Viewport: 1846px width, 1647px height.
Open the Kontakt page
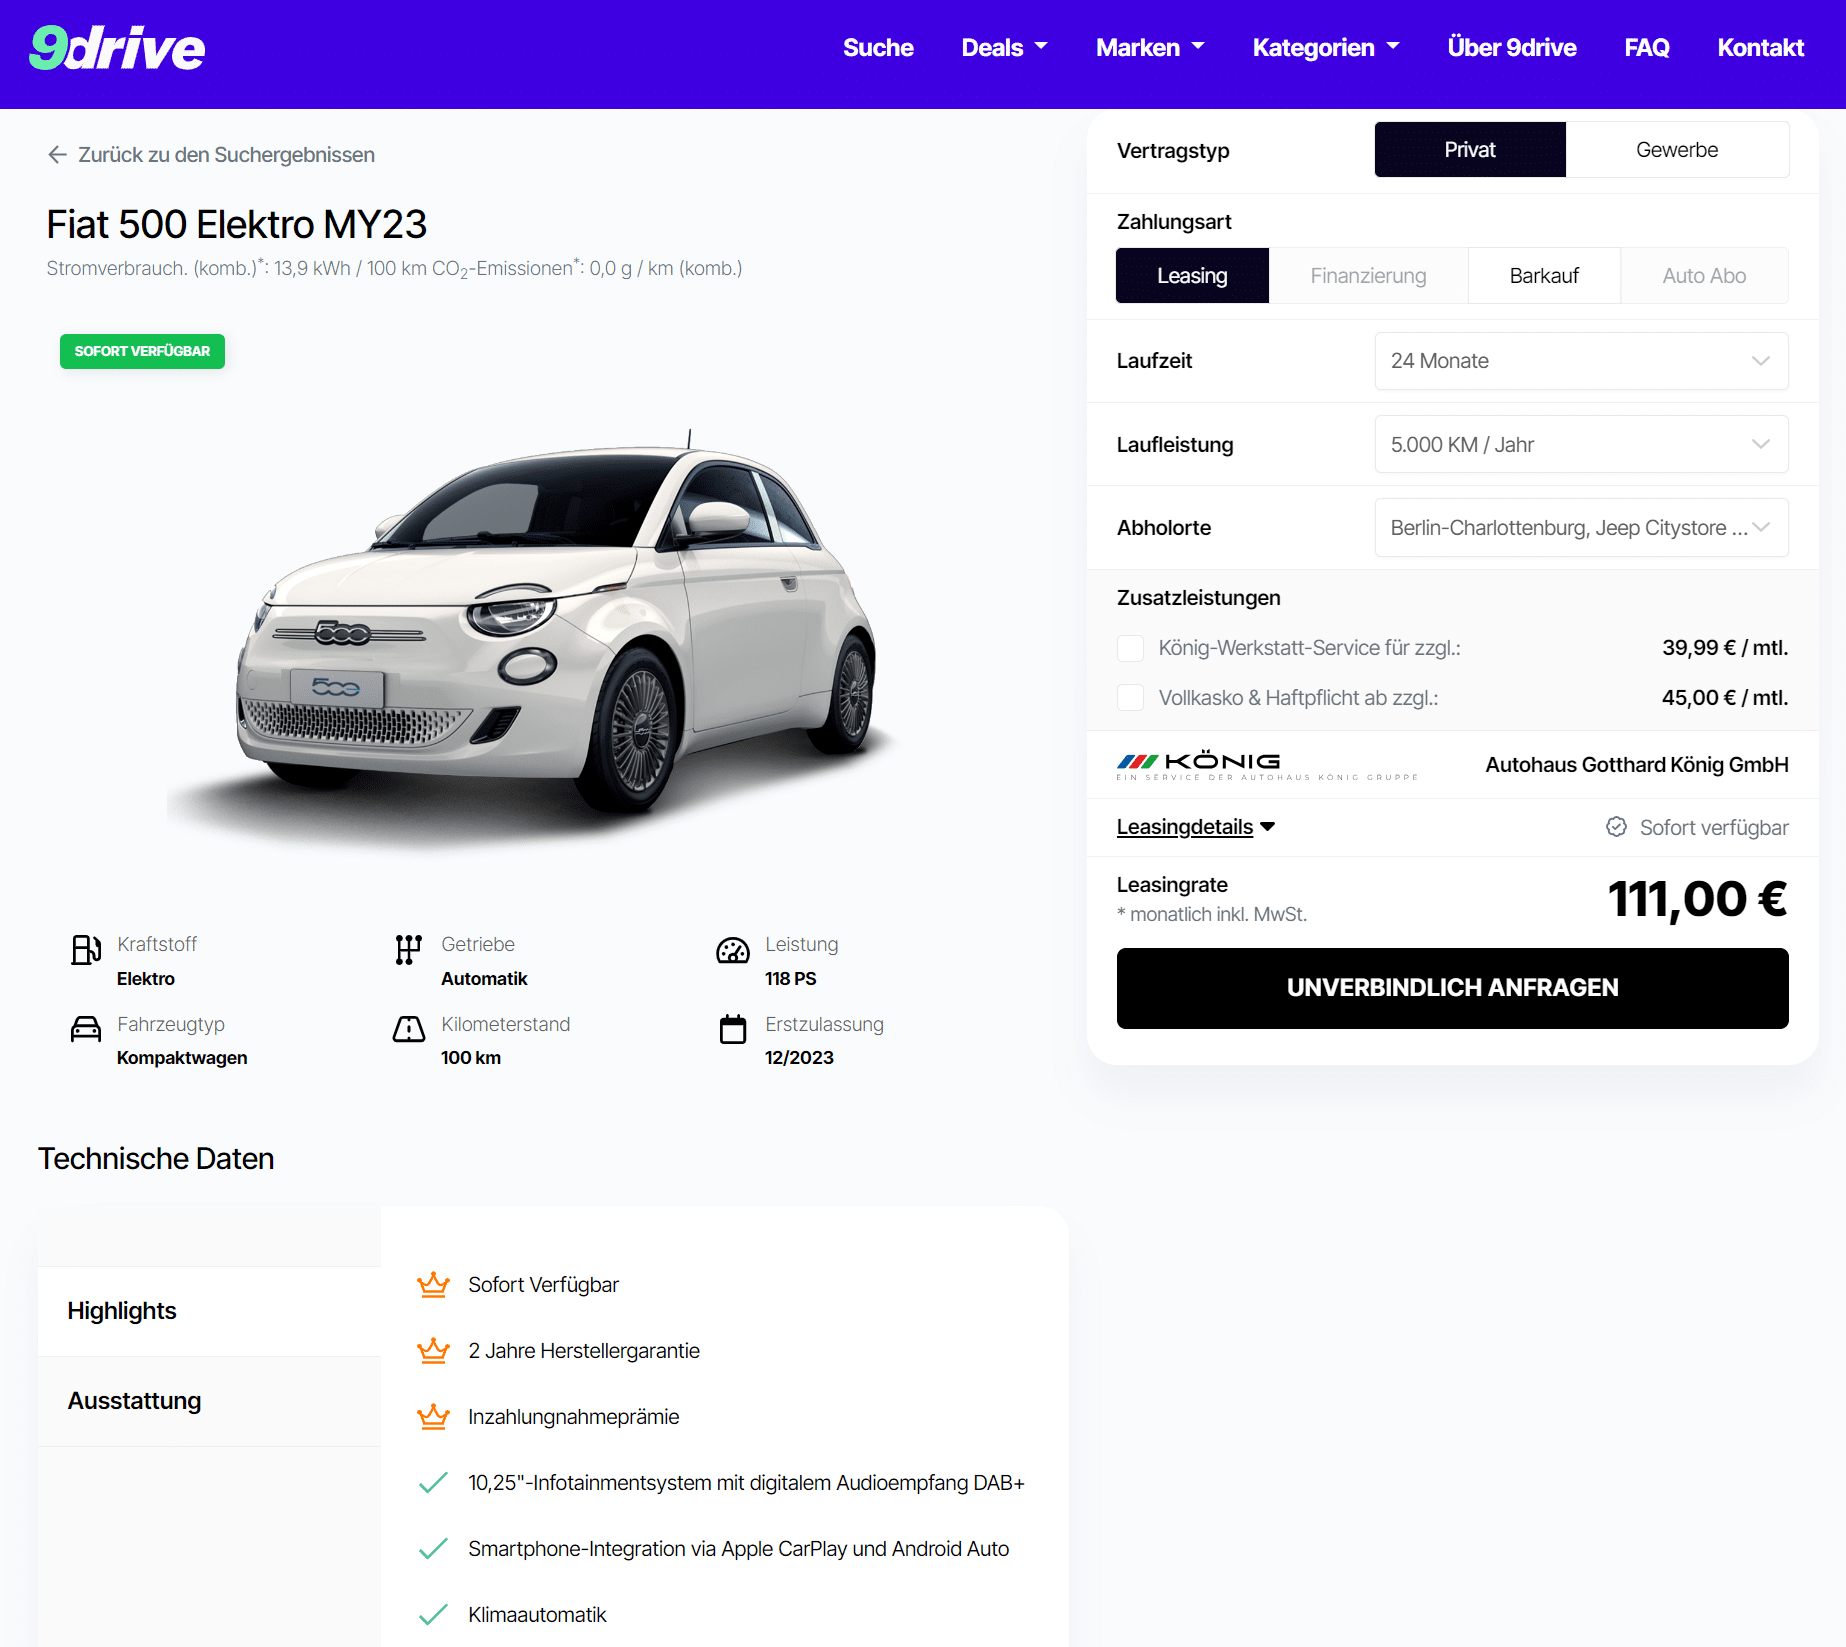coord(1760,48)
